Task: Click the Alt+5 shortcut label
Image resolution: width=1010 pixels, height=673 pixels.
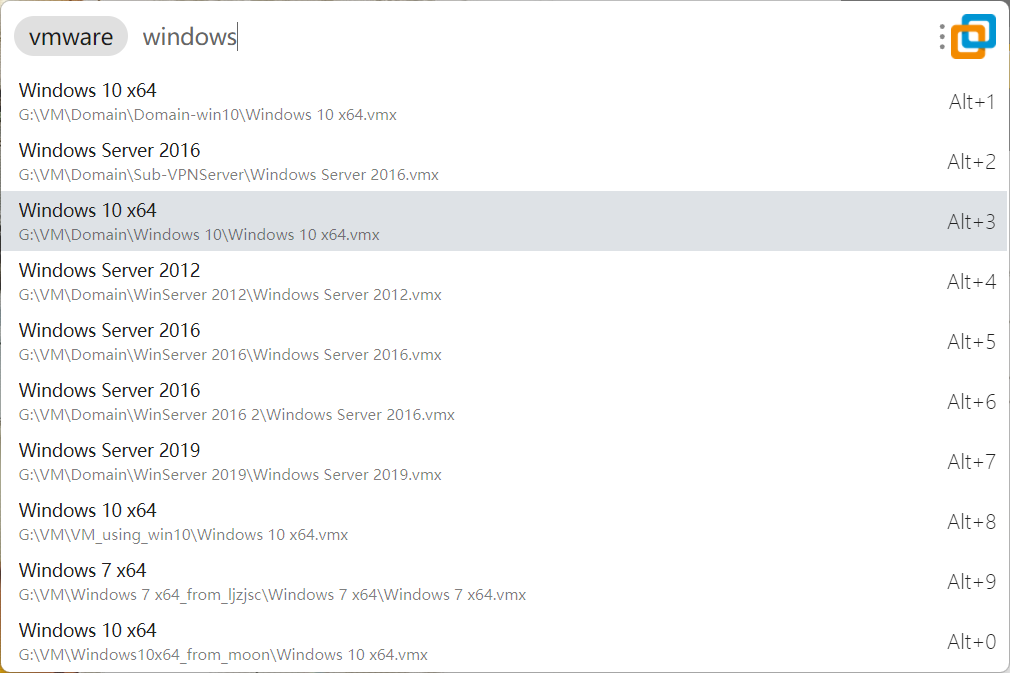Action: coord(971,341)
